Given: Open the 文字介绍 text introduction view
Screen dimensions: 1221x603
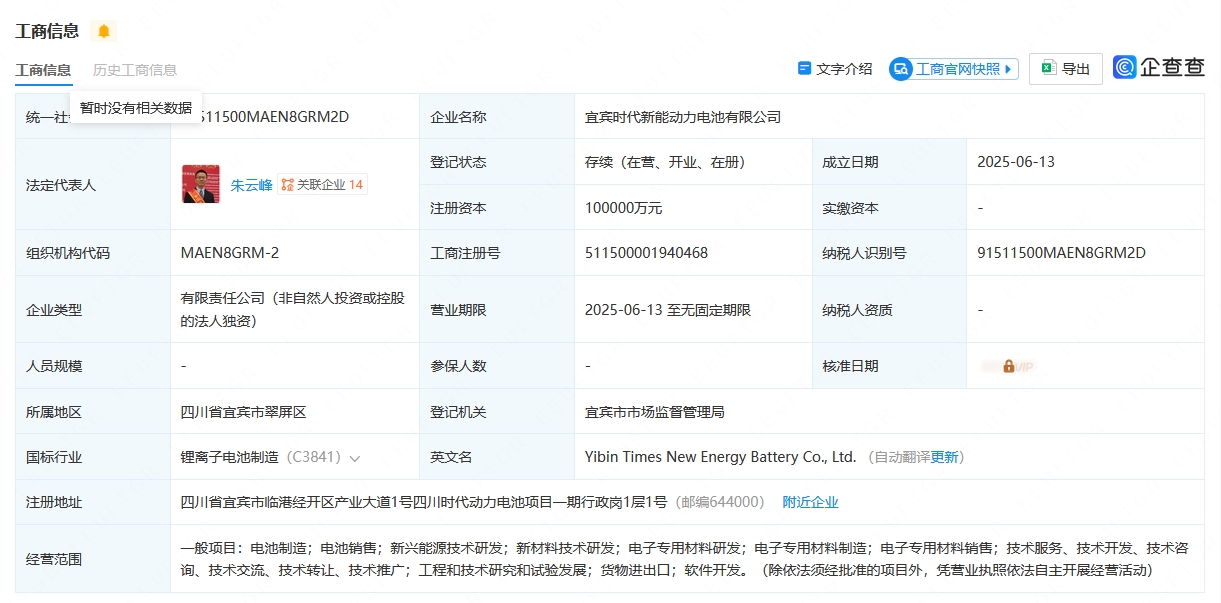Looking at the screenshot, I should [835, 69].
